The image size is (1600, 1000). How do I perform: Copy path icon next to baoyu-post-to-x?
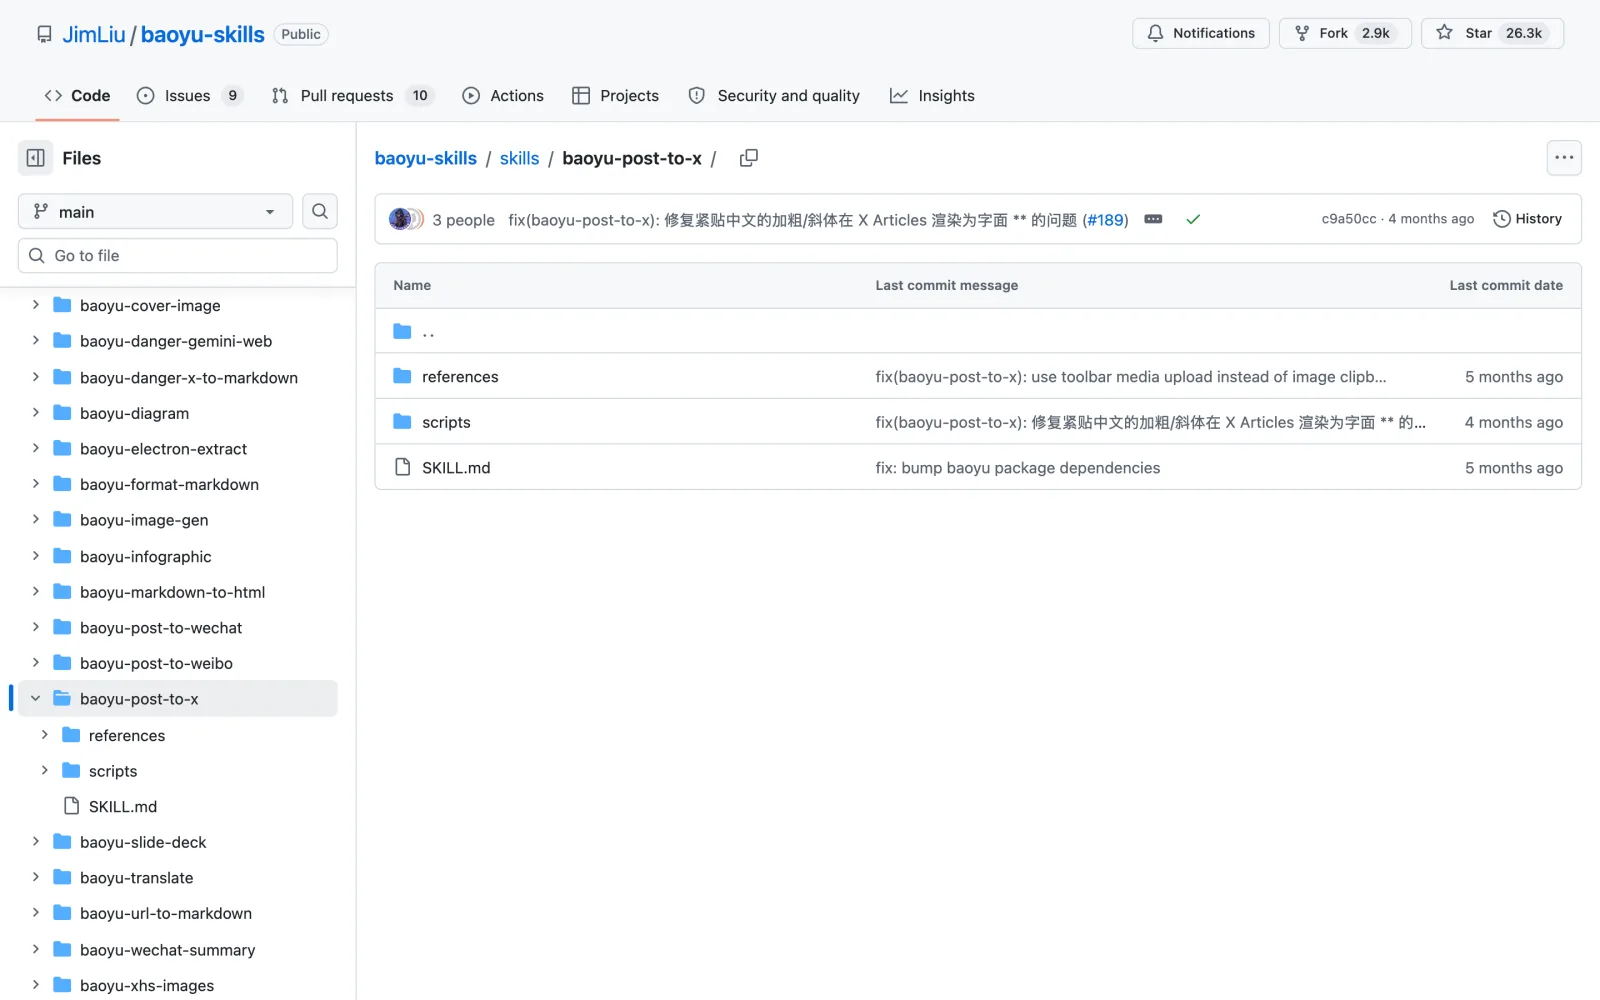(x=748, y=158)
